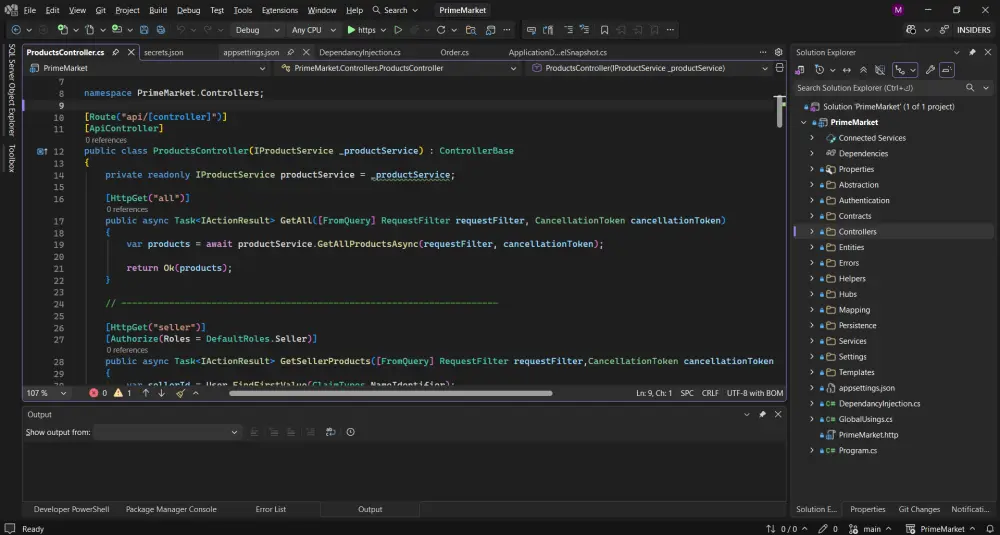Click the Switch Views icon in Solution Explorer
Image resolution: width=1000 pixels, height=535 pixels.
(x=800, y=70)
